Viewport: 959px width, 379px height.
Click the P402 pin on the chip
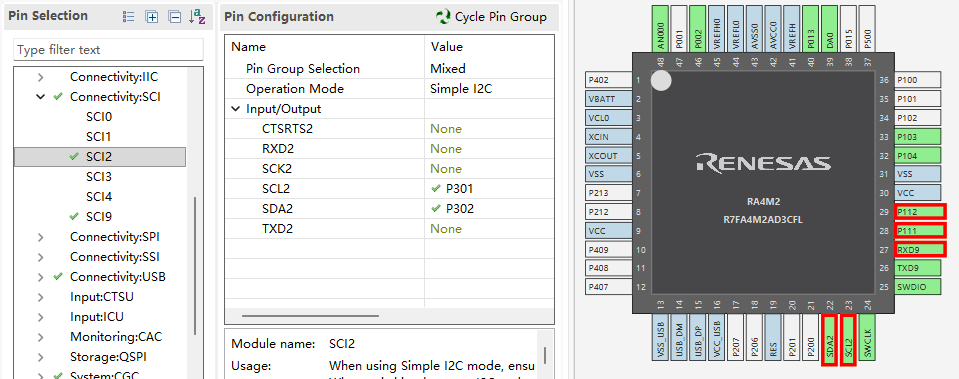(608, 80)
